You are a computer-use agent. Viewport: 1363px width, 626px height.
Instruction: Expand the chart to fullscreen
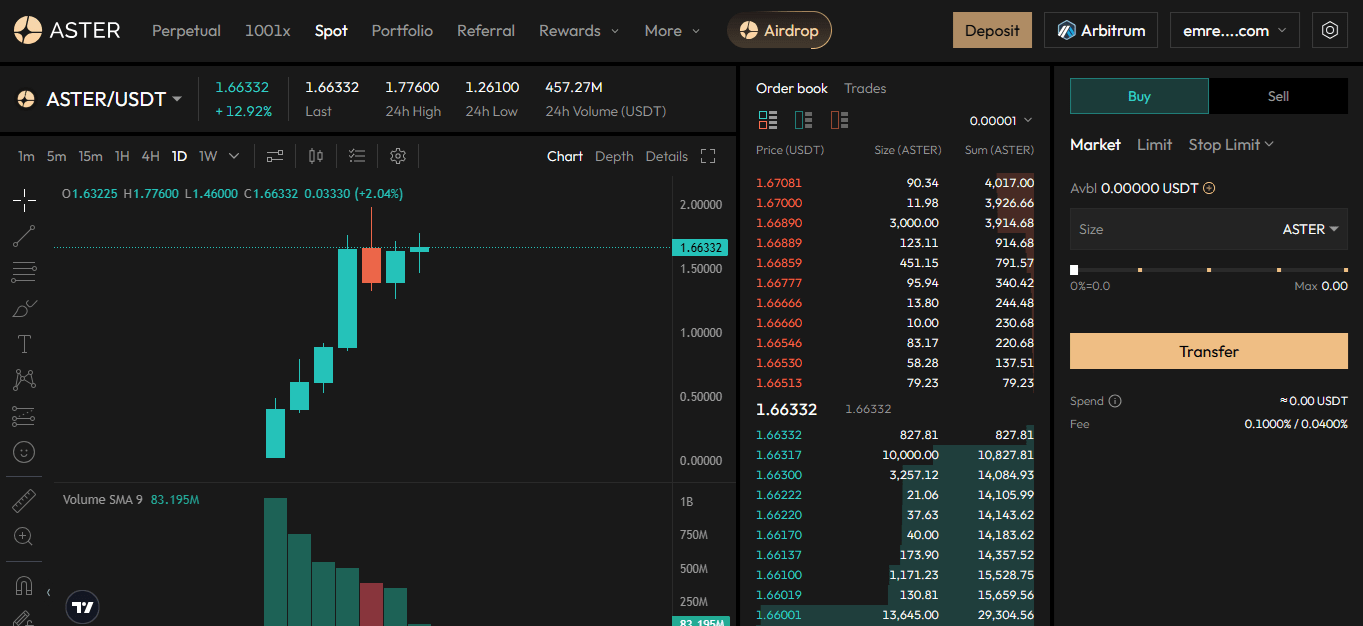[x=708, y=156]
